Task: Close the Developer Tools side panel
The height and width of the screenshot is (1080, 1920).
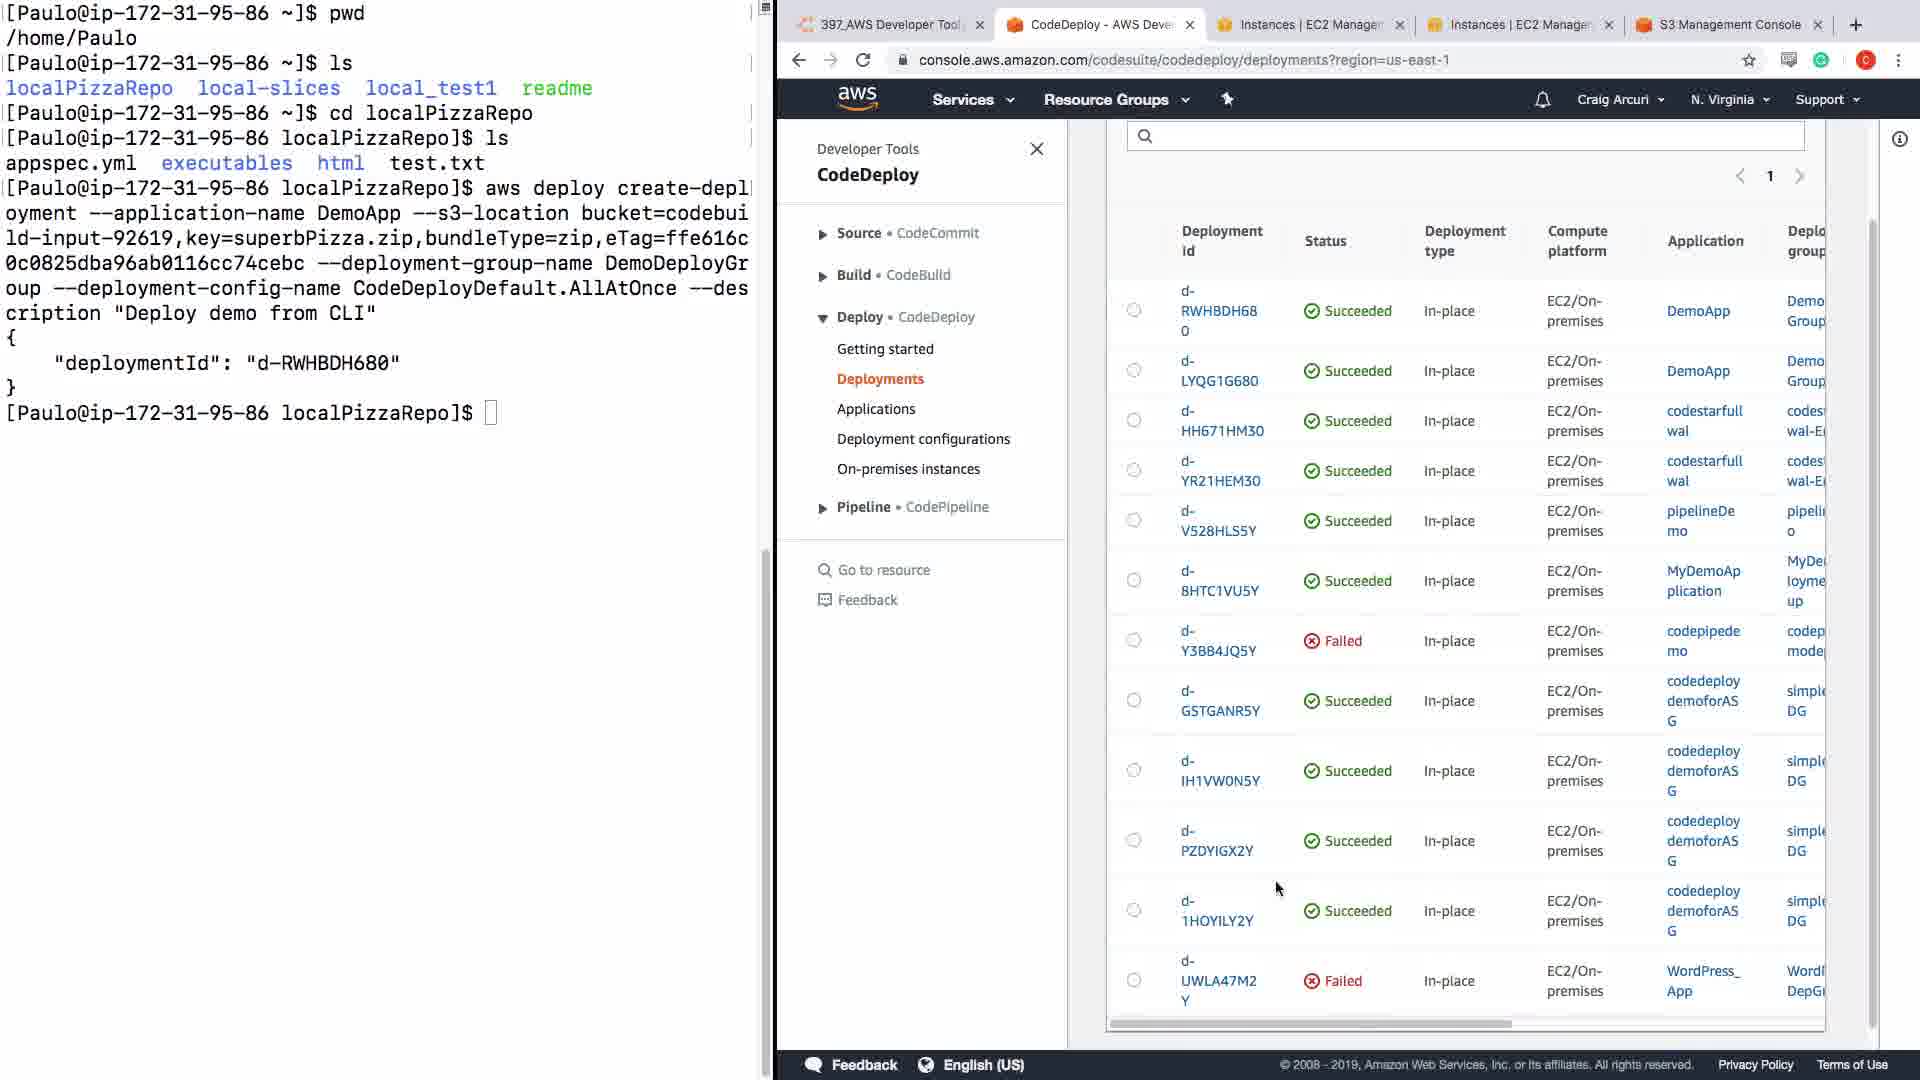Action: click(1036, 149)
